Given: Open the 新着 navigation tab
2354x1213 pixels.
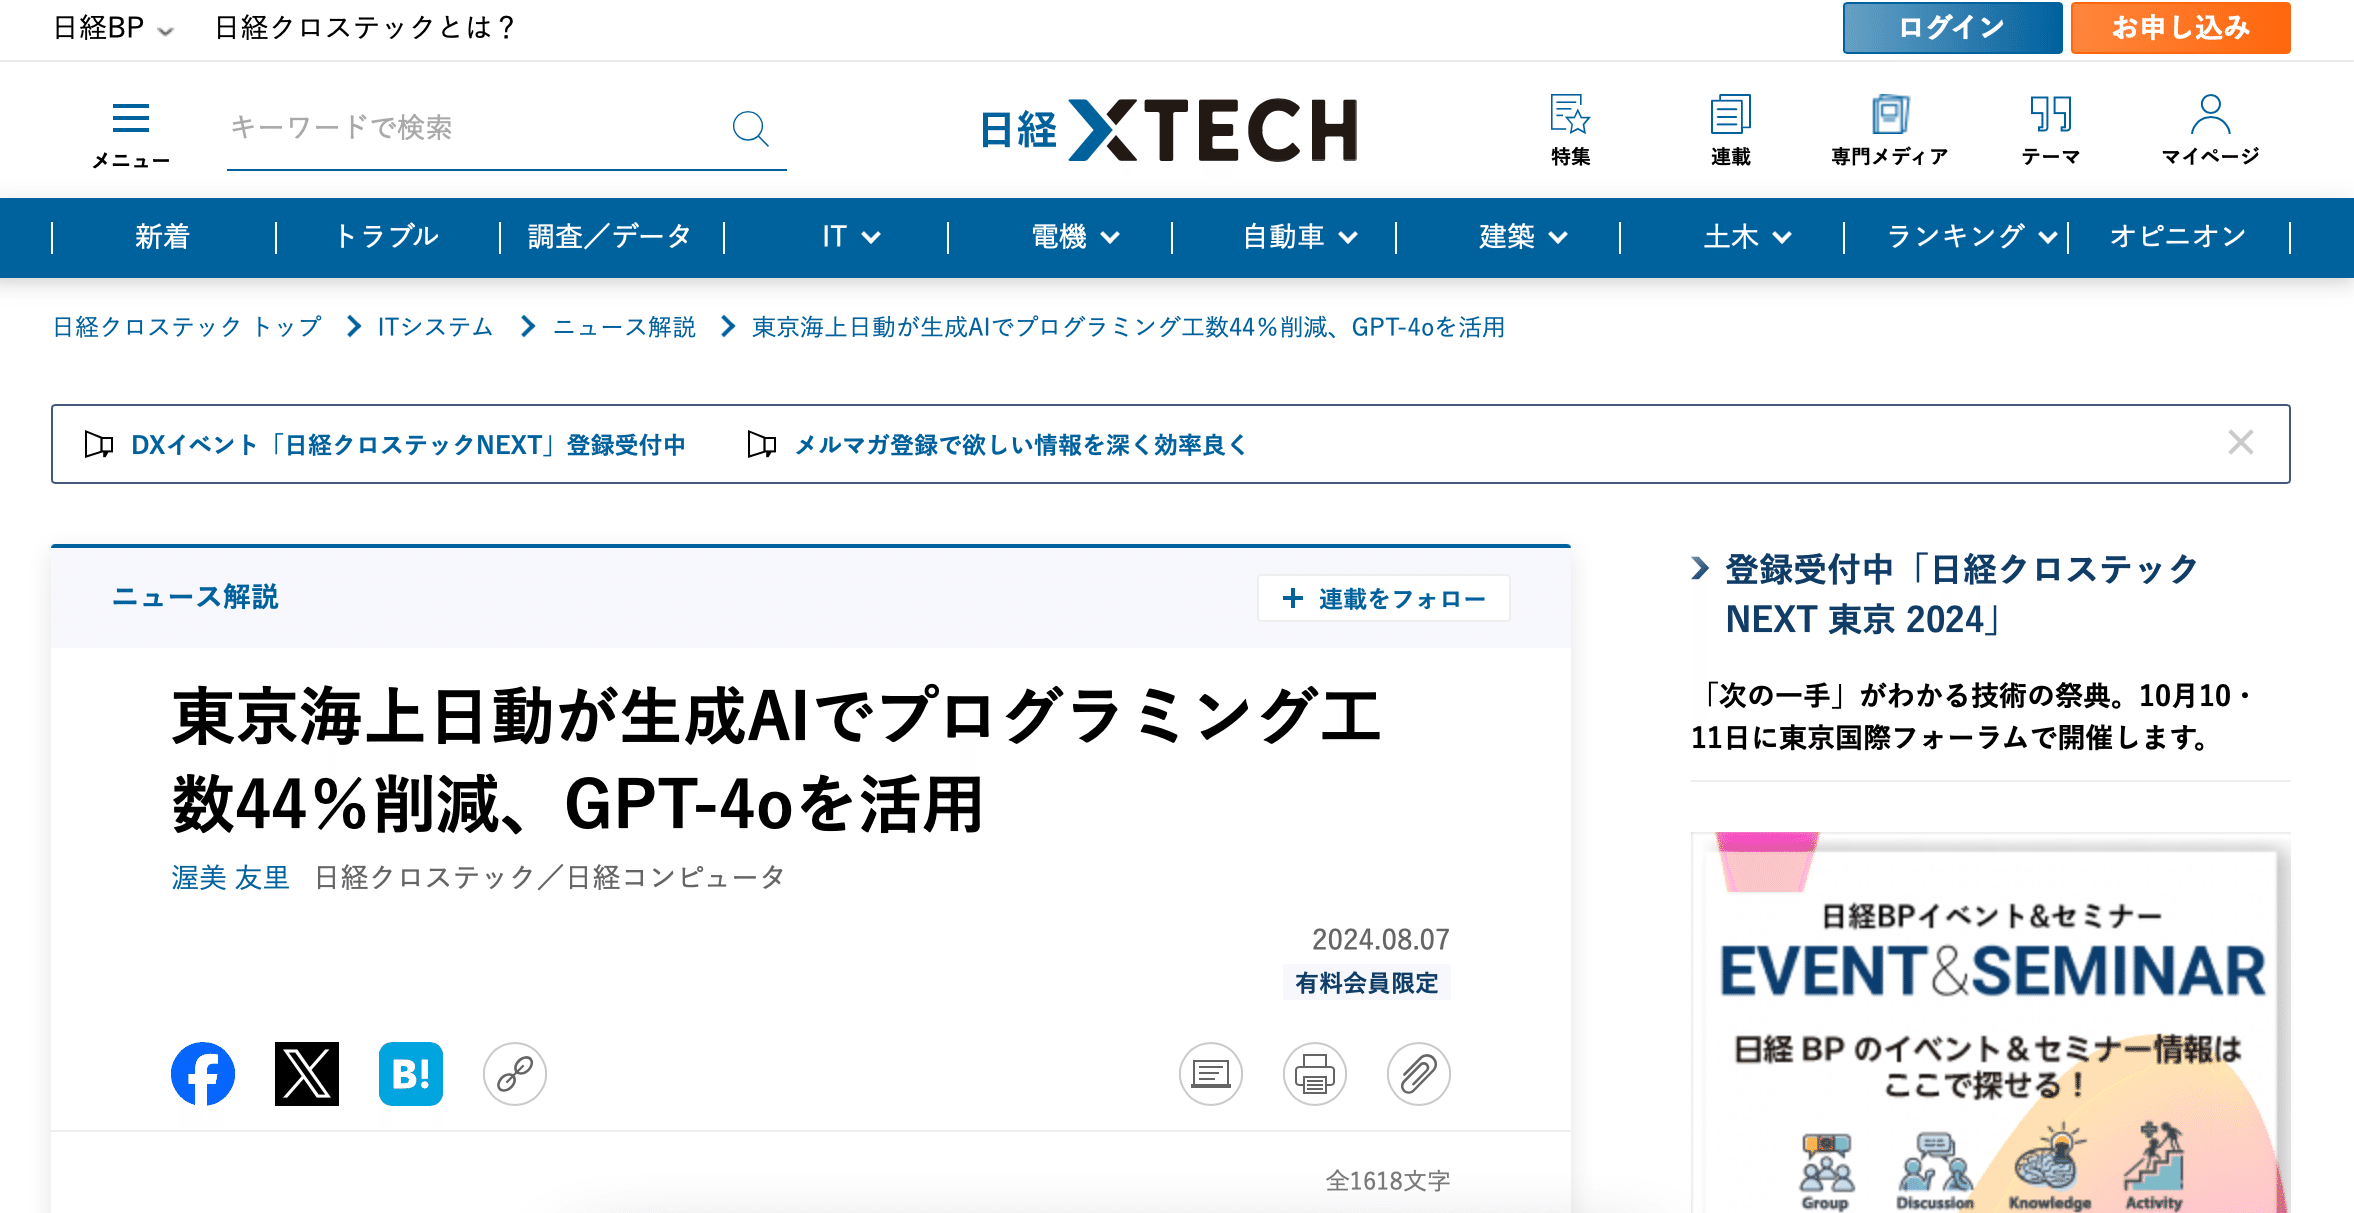Looking at the screenshot, I should coord(162,237).
